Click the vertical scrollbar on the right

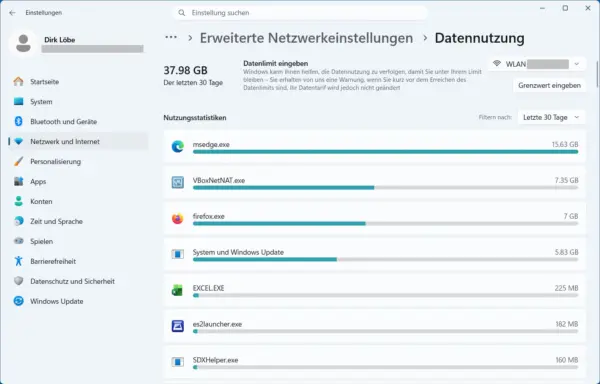pos(597,75)
